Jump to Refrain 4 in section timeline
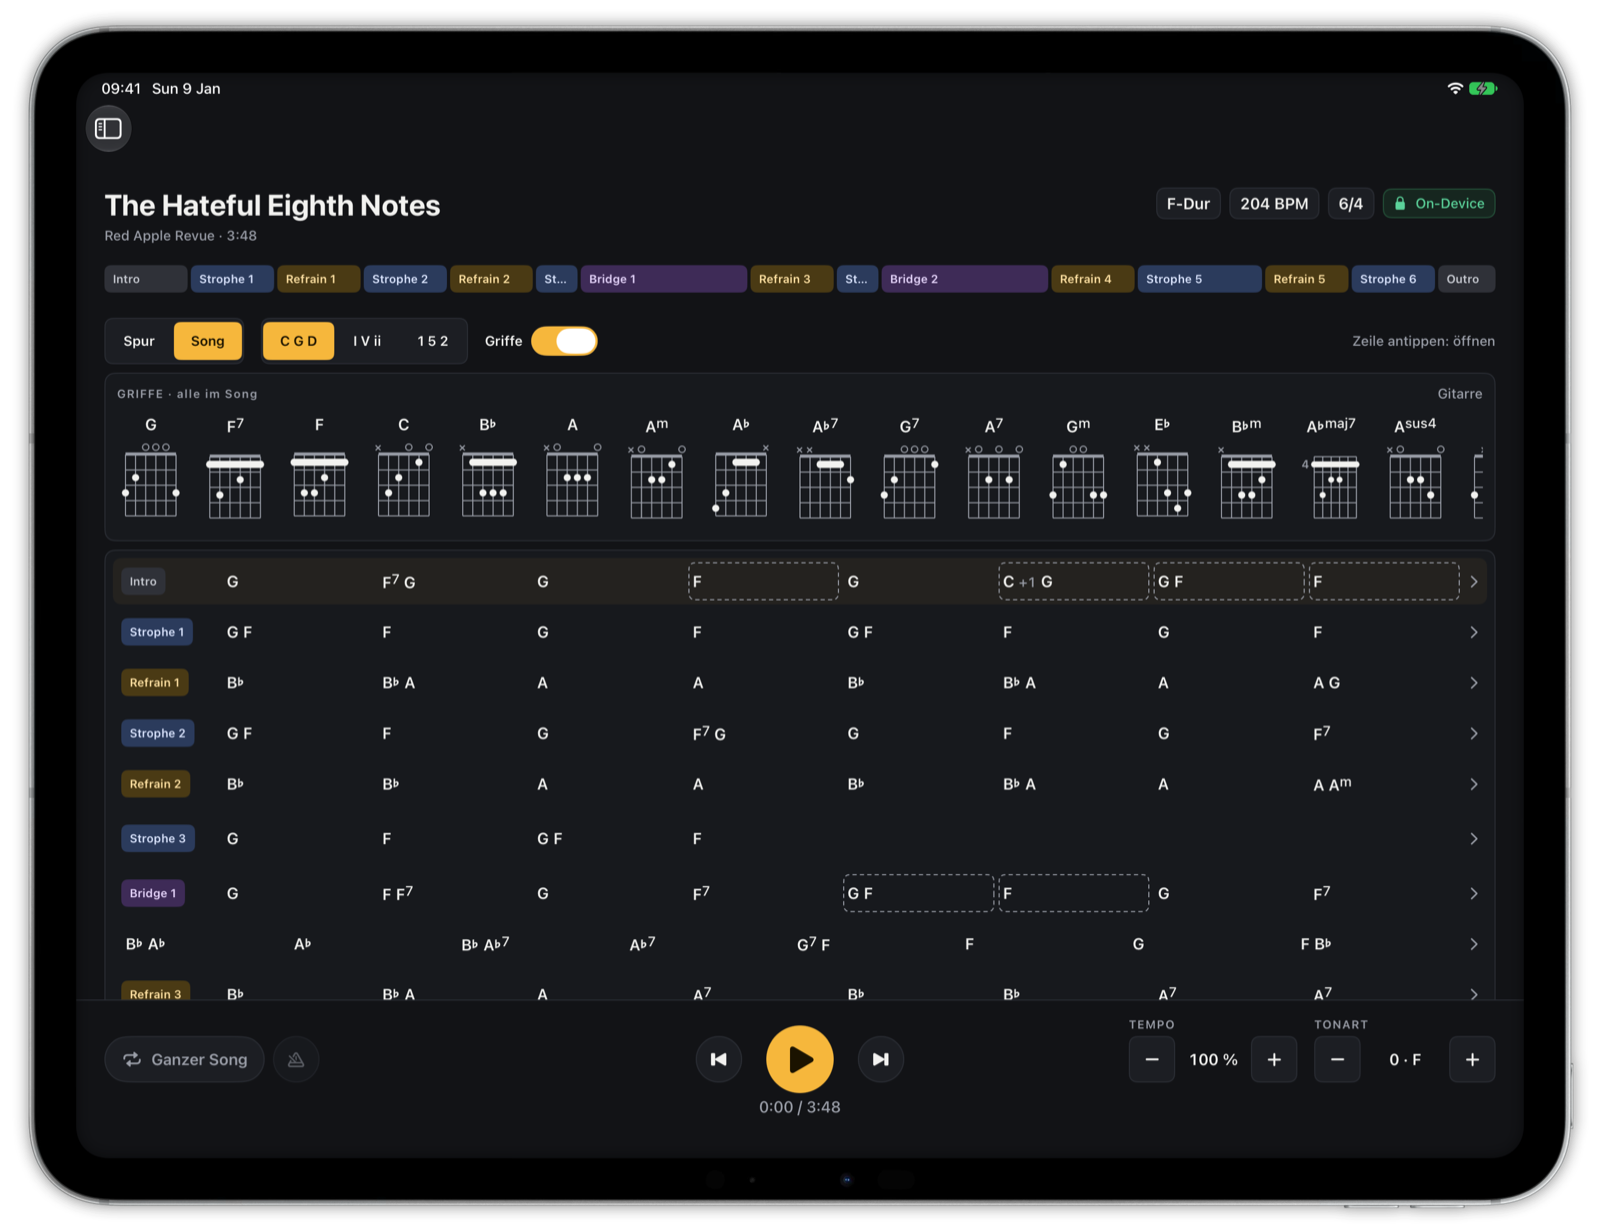Image resolution: width=1600 pixels, height=1231 pixels. (1092, 279)
